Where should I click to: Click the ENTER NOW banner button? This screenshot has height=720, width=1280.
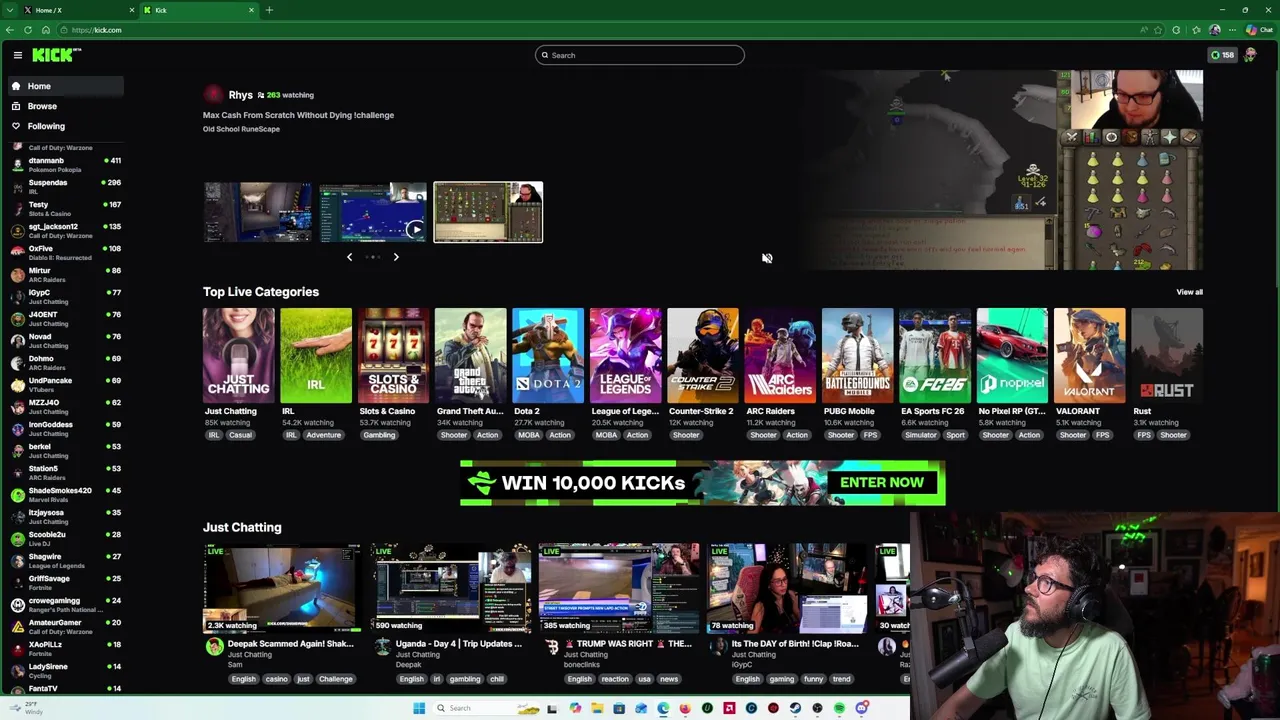[882, 482]
